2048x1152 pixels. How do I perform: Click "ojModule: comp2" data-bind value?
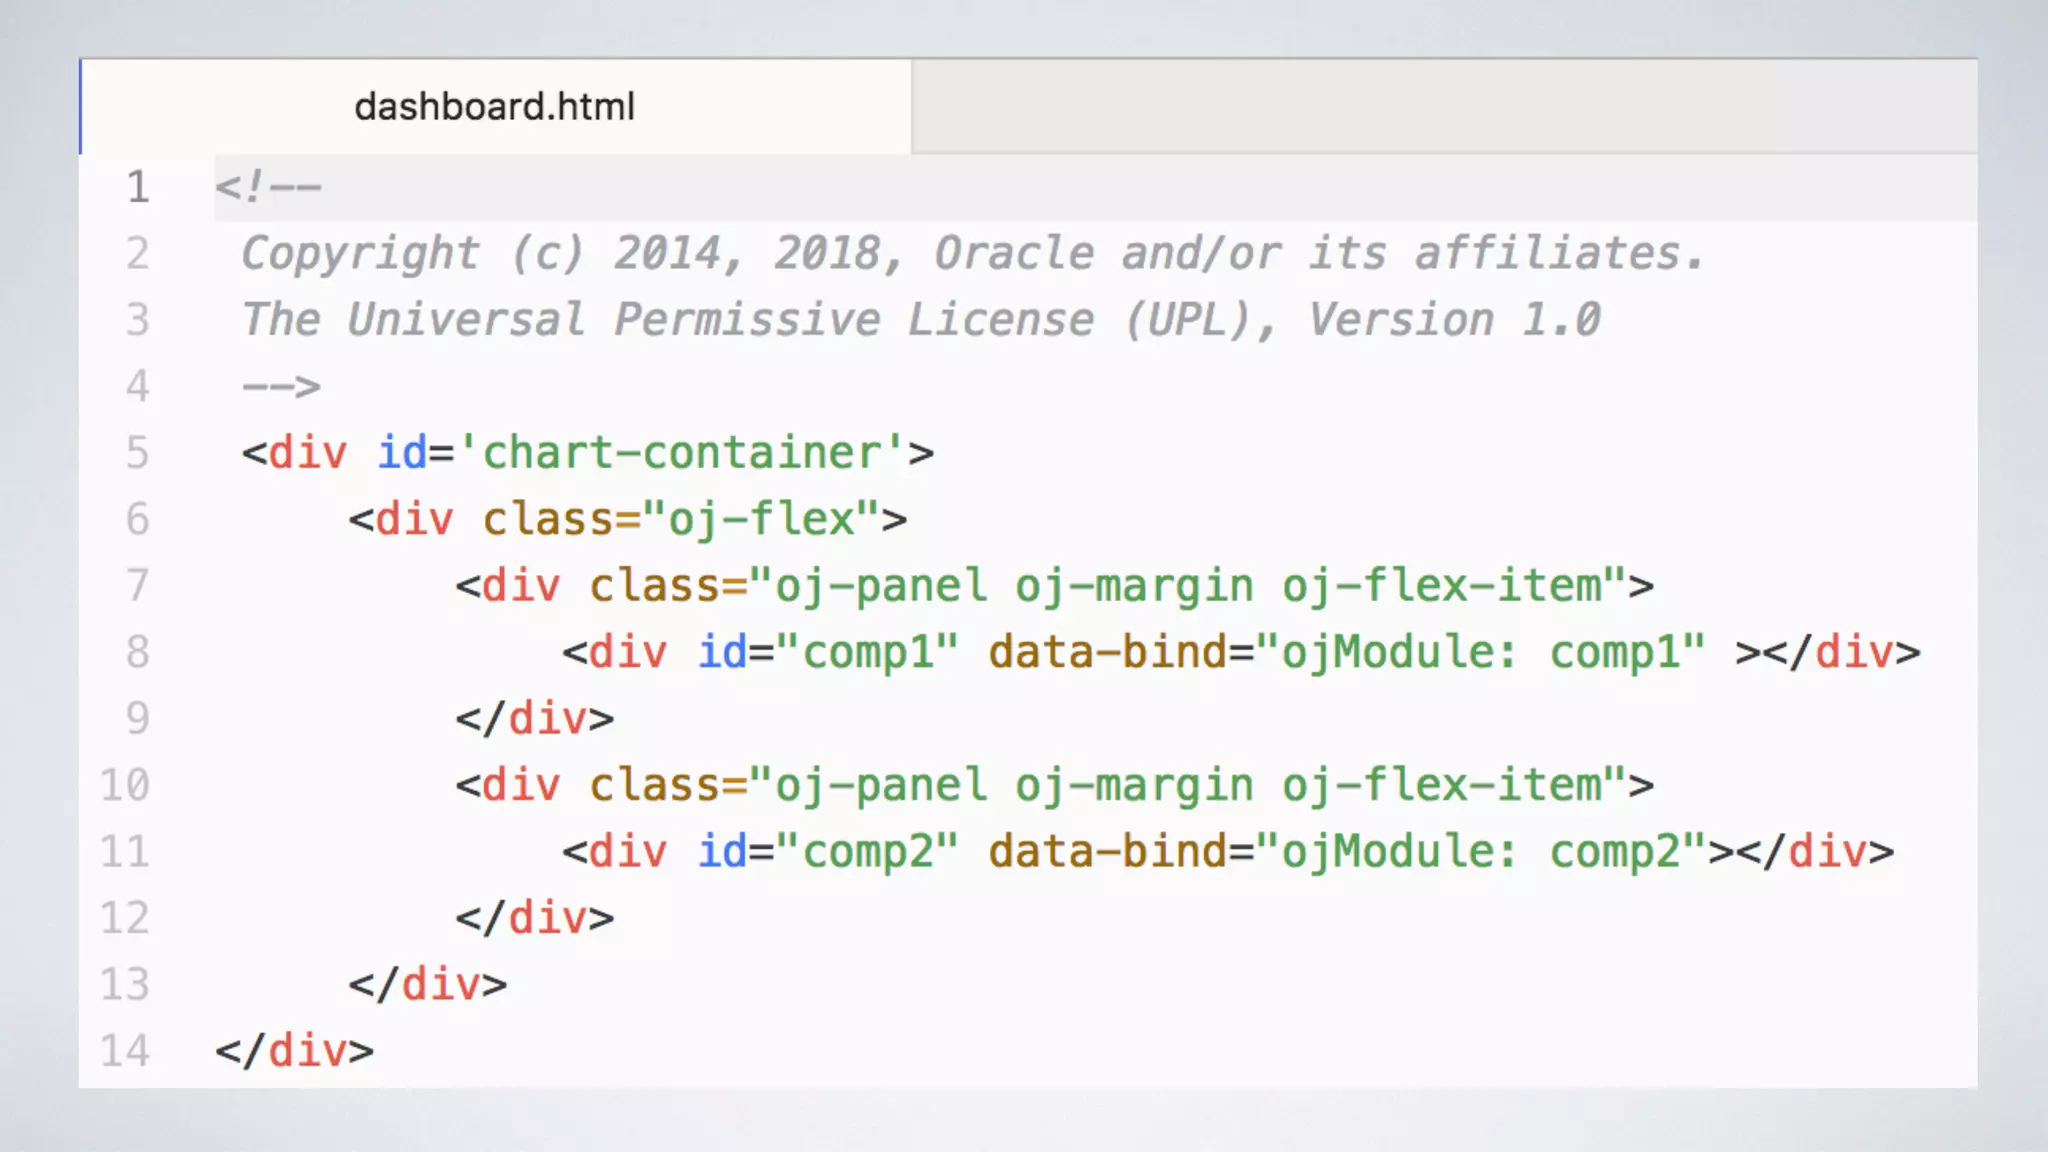point(1479,852)
